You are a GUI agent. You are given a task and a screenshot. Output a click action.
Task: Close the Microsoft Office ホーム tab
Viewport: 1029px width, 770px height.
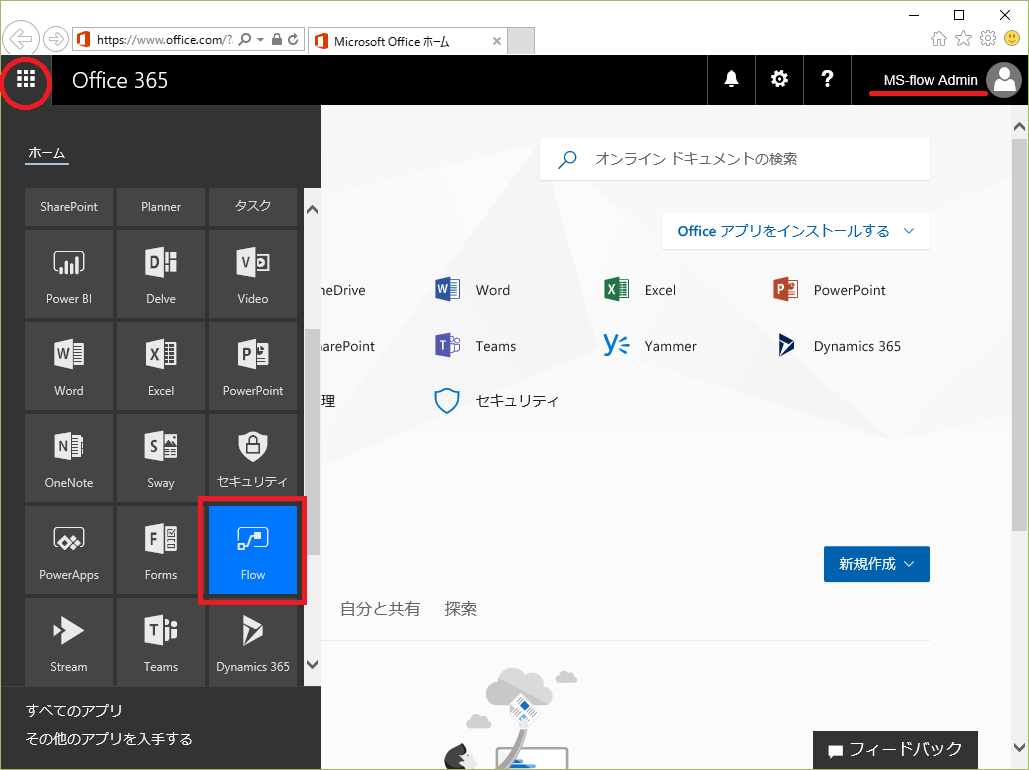pos(497,41)
